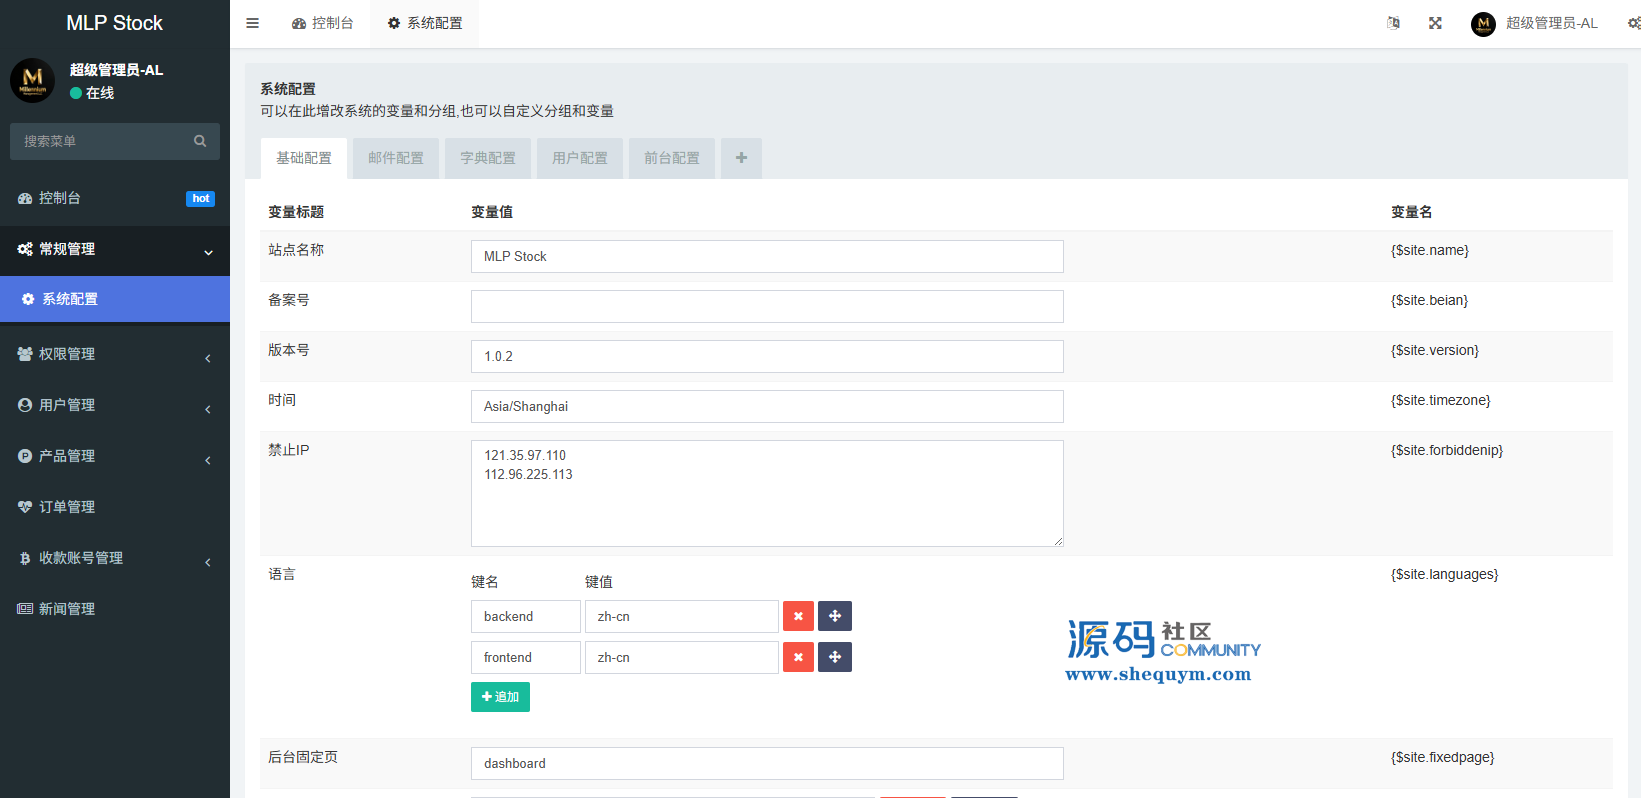Expand the 产品管理 sidebar menu
Viewport: 1641px width, 798px height.
[115, 456]
